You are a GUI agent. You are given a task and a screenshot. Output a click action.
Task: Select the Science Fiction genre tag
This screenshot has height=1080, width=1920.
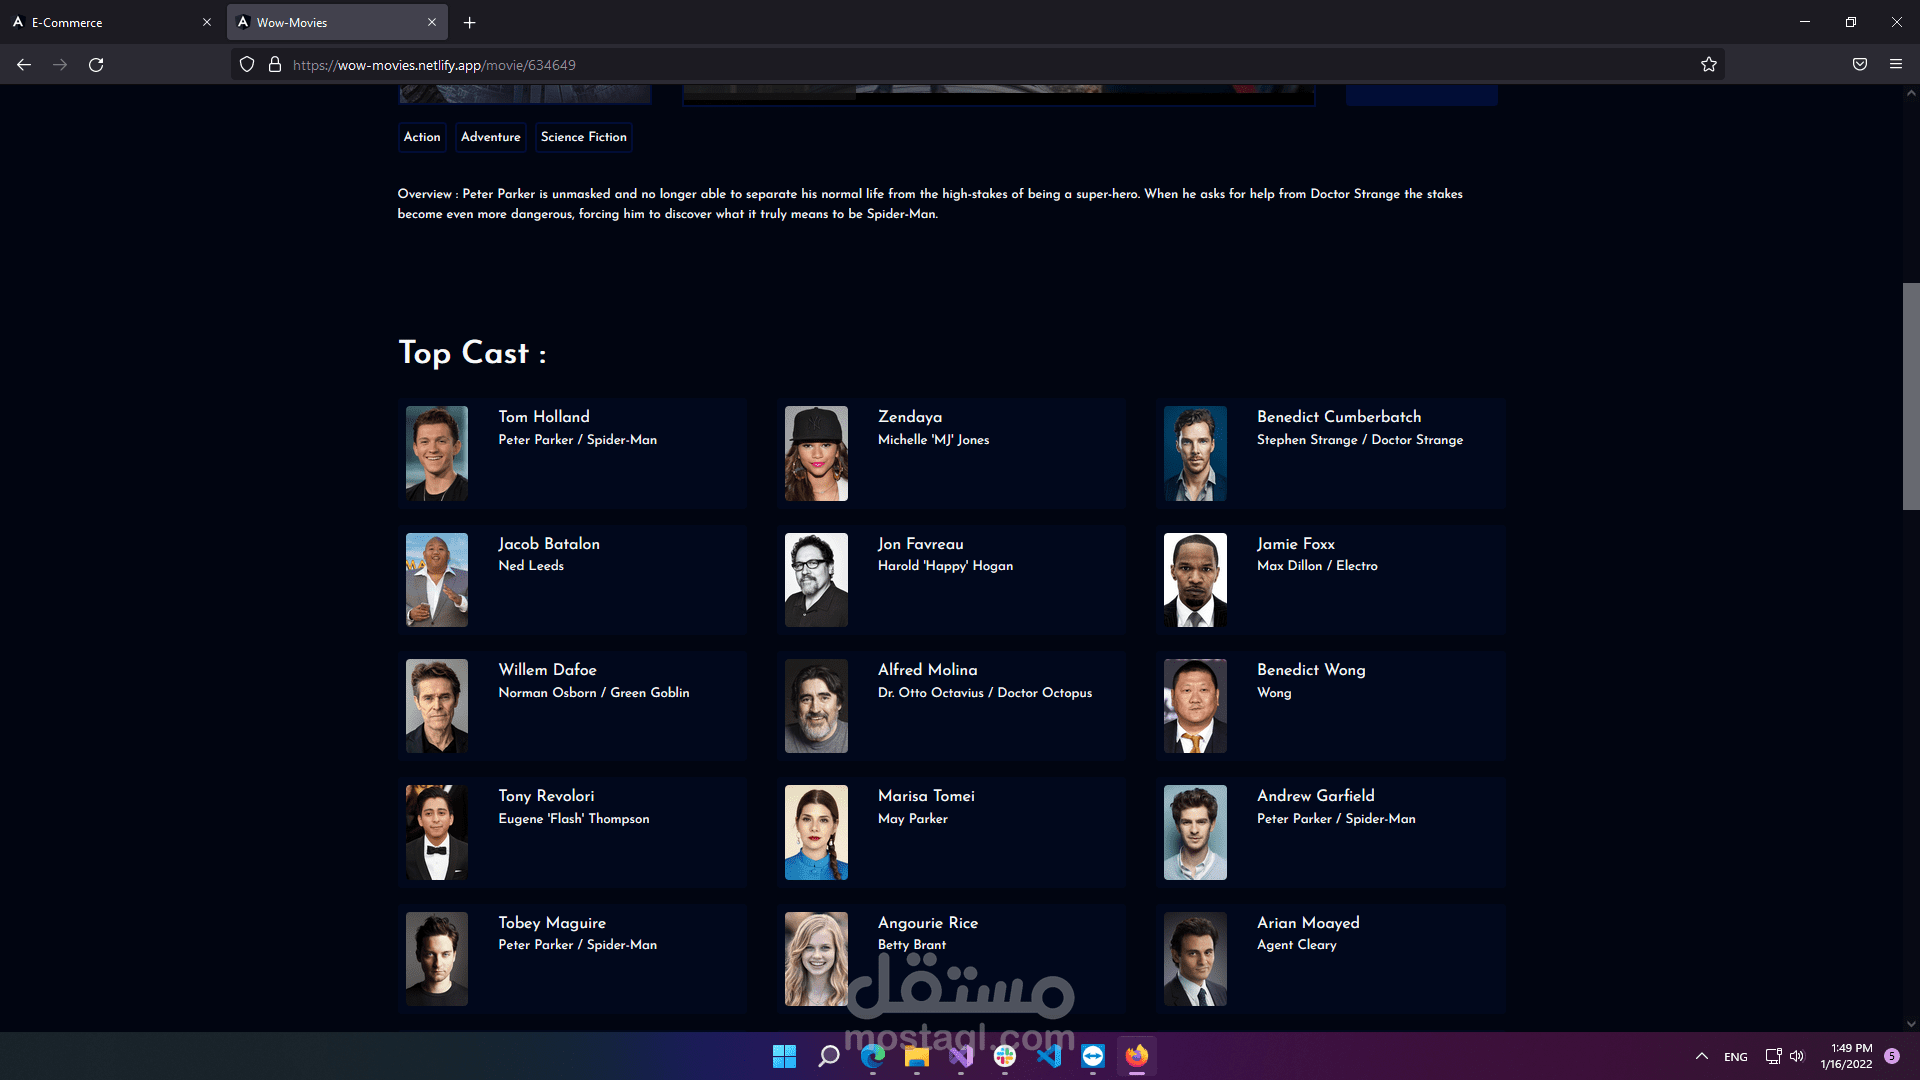(583, 137)
